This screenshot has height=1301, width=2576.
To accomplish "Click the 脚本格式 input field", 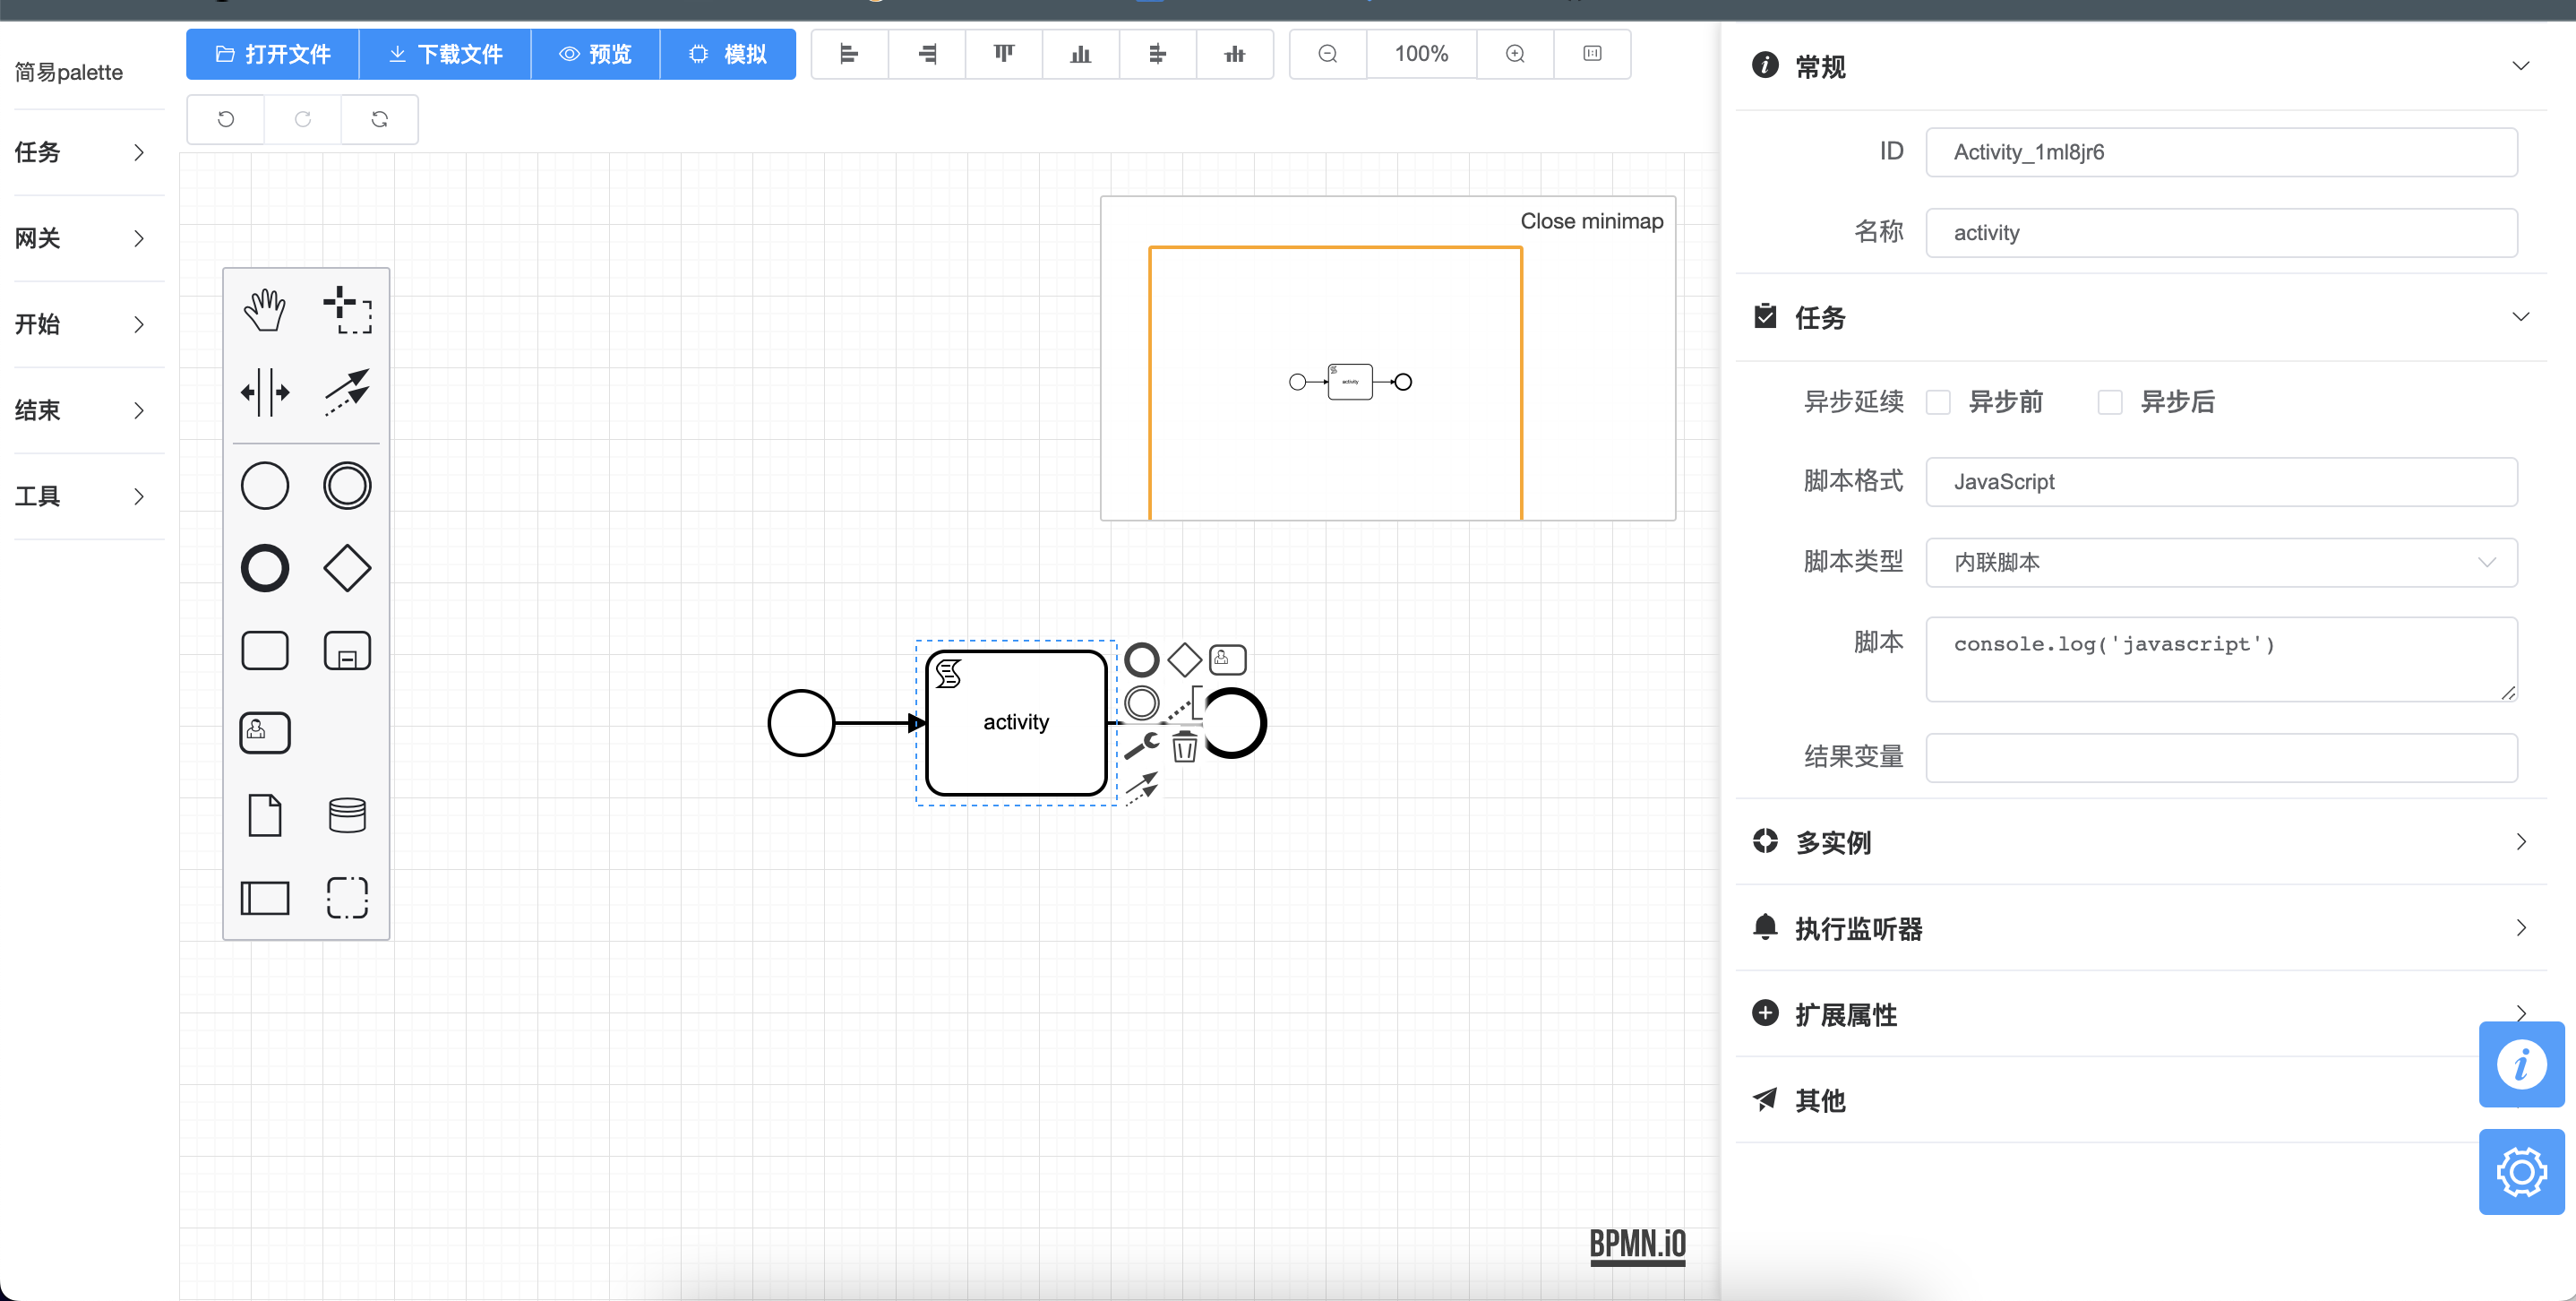I will (2221, 482).
